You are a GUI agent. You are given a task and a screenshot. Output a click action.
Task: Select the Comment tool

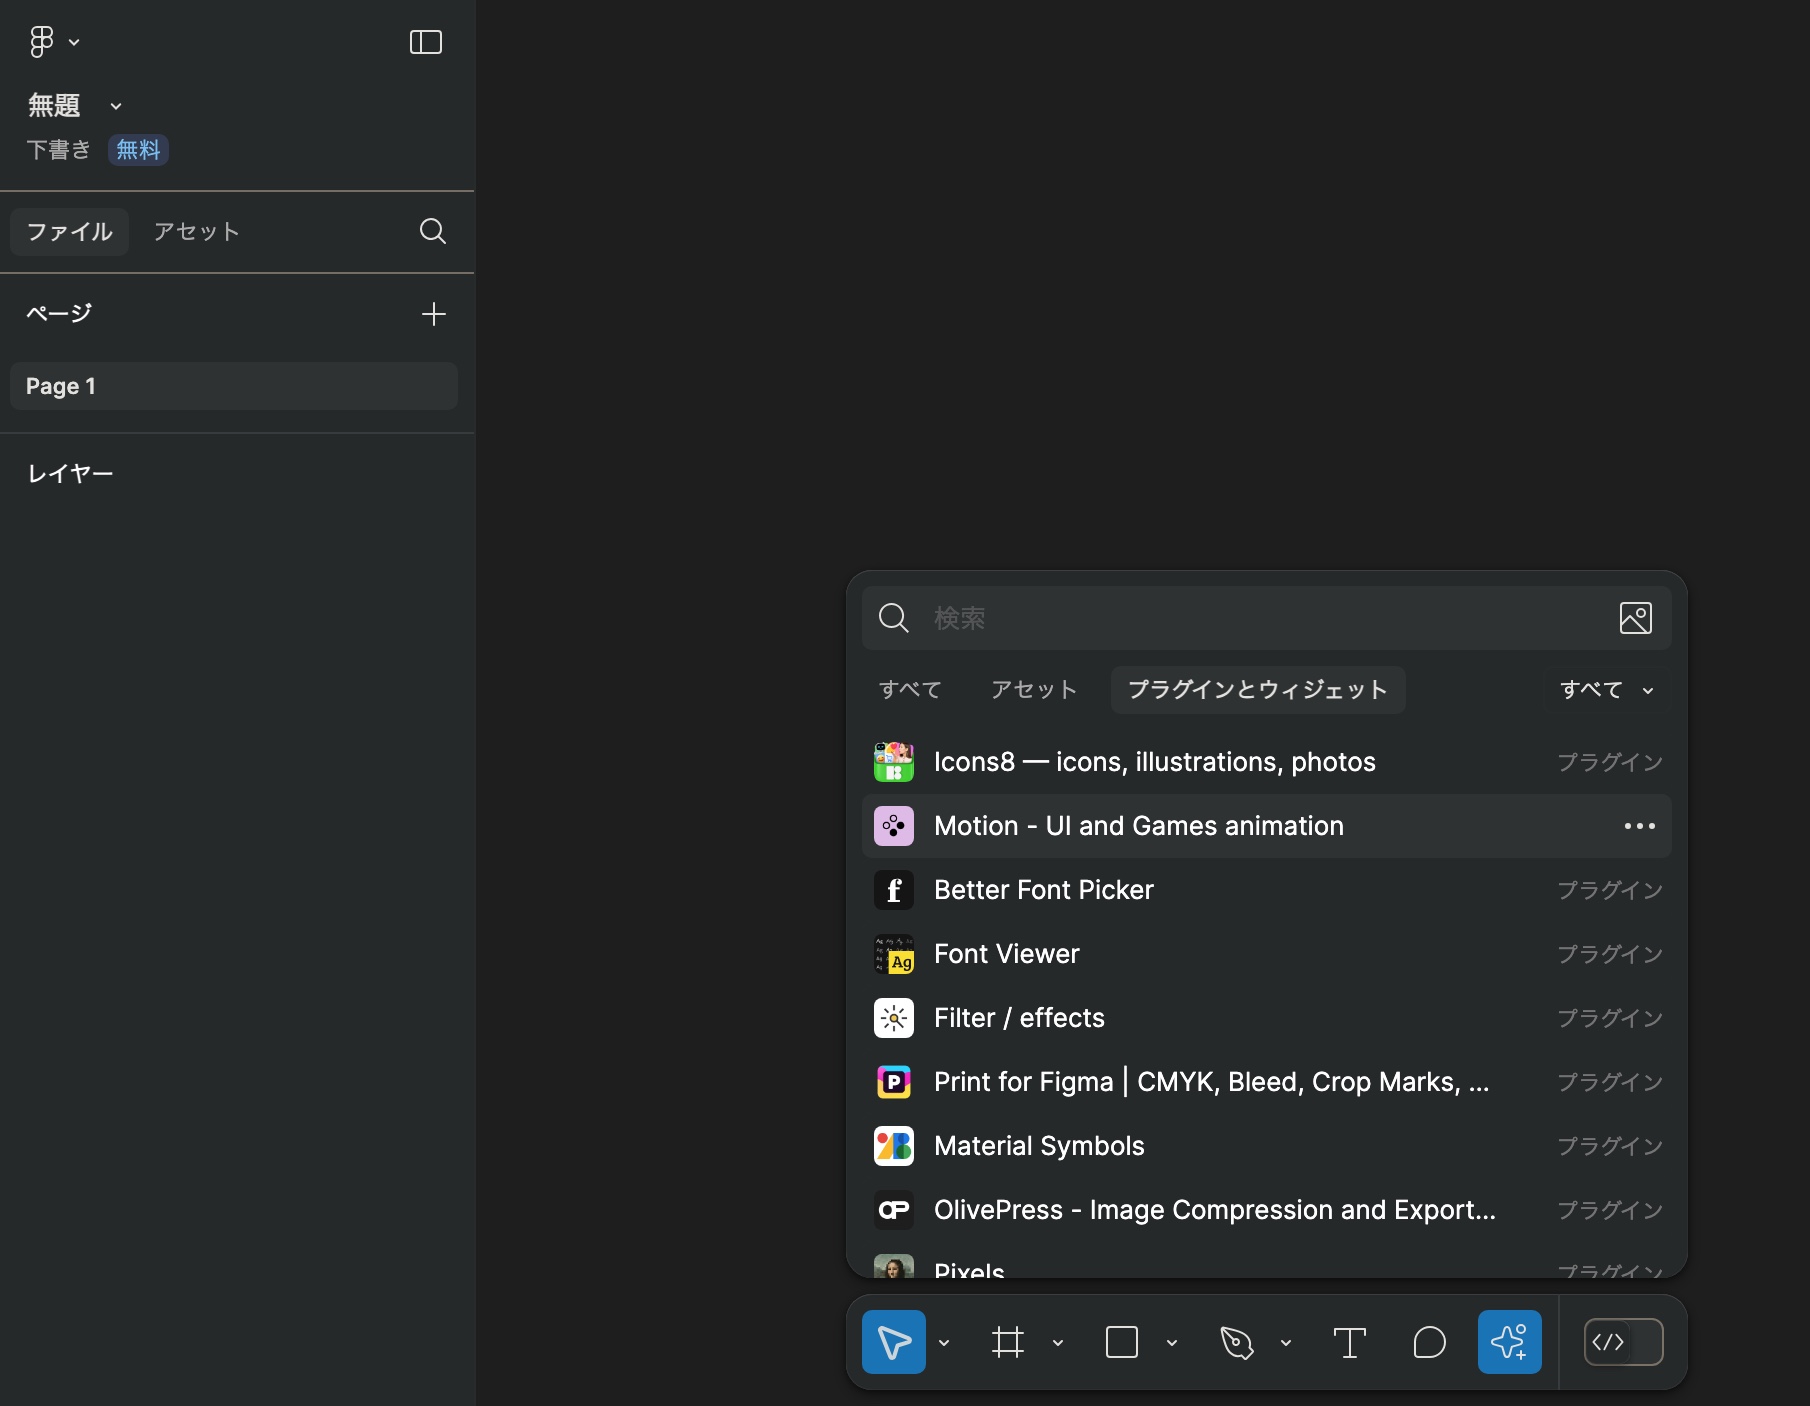(1430, 1342)
